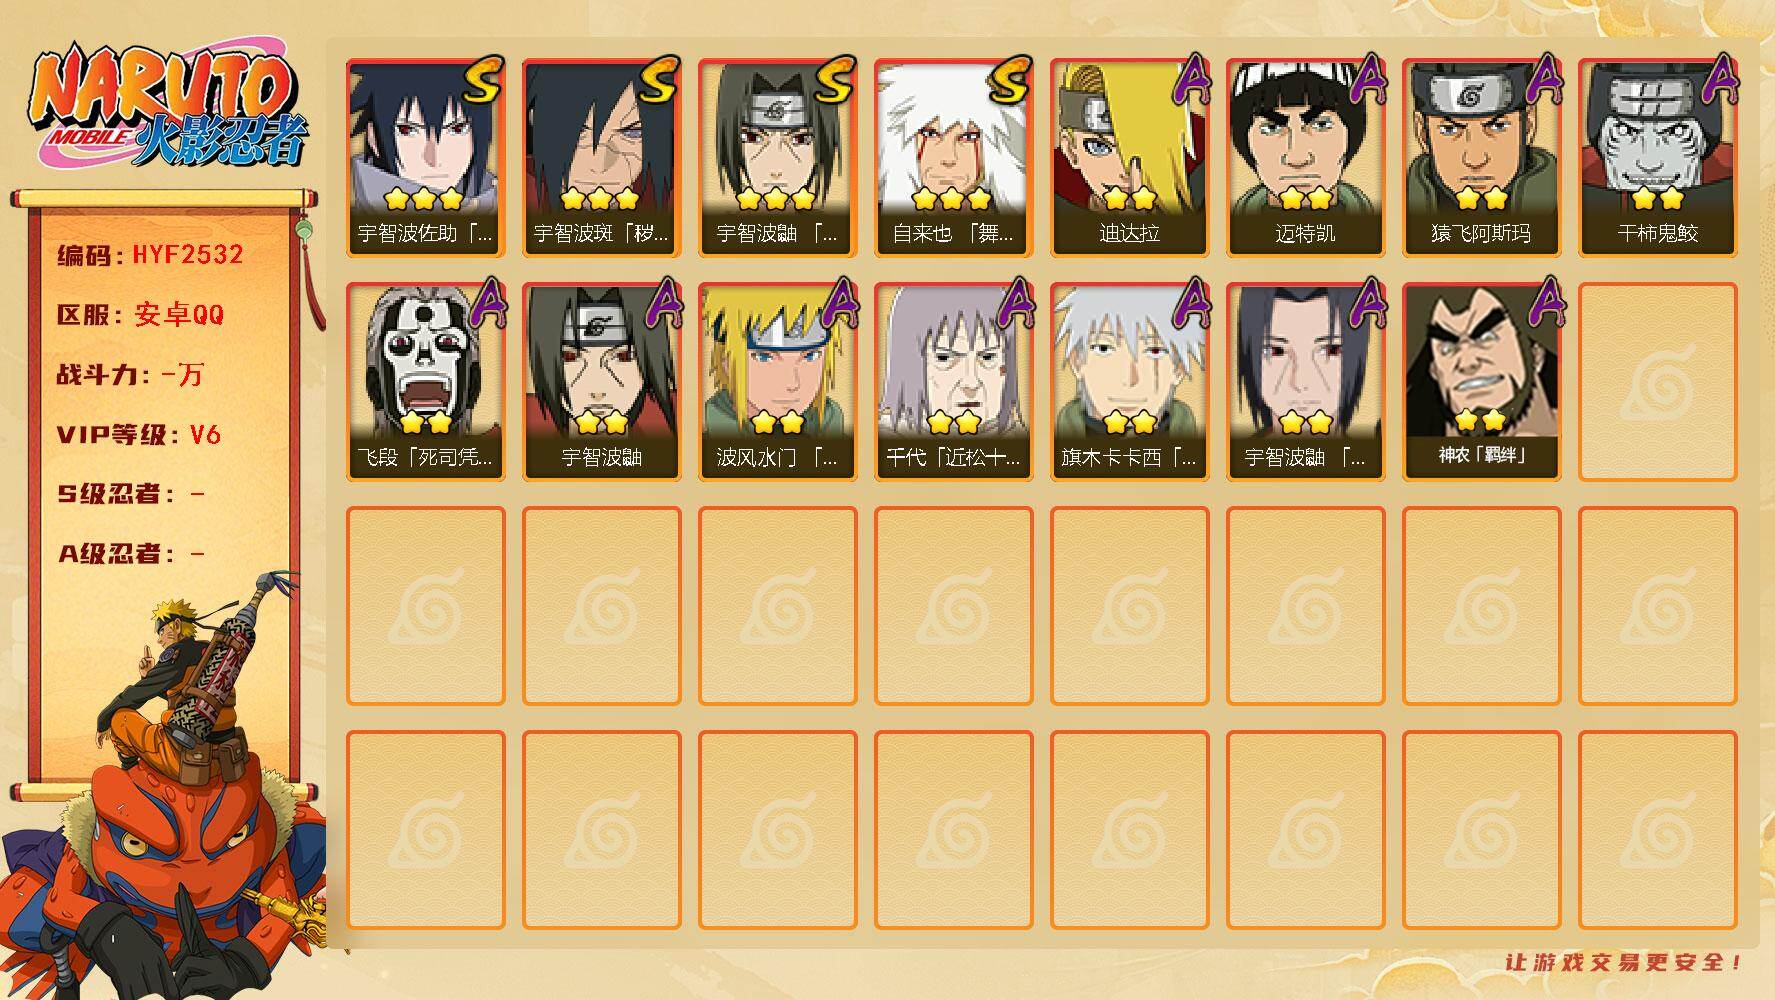Select the 宇智波佐助 S-rank ninja card

coord(425,158)
